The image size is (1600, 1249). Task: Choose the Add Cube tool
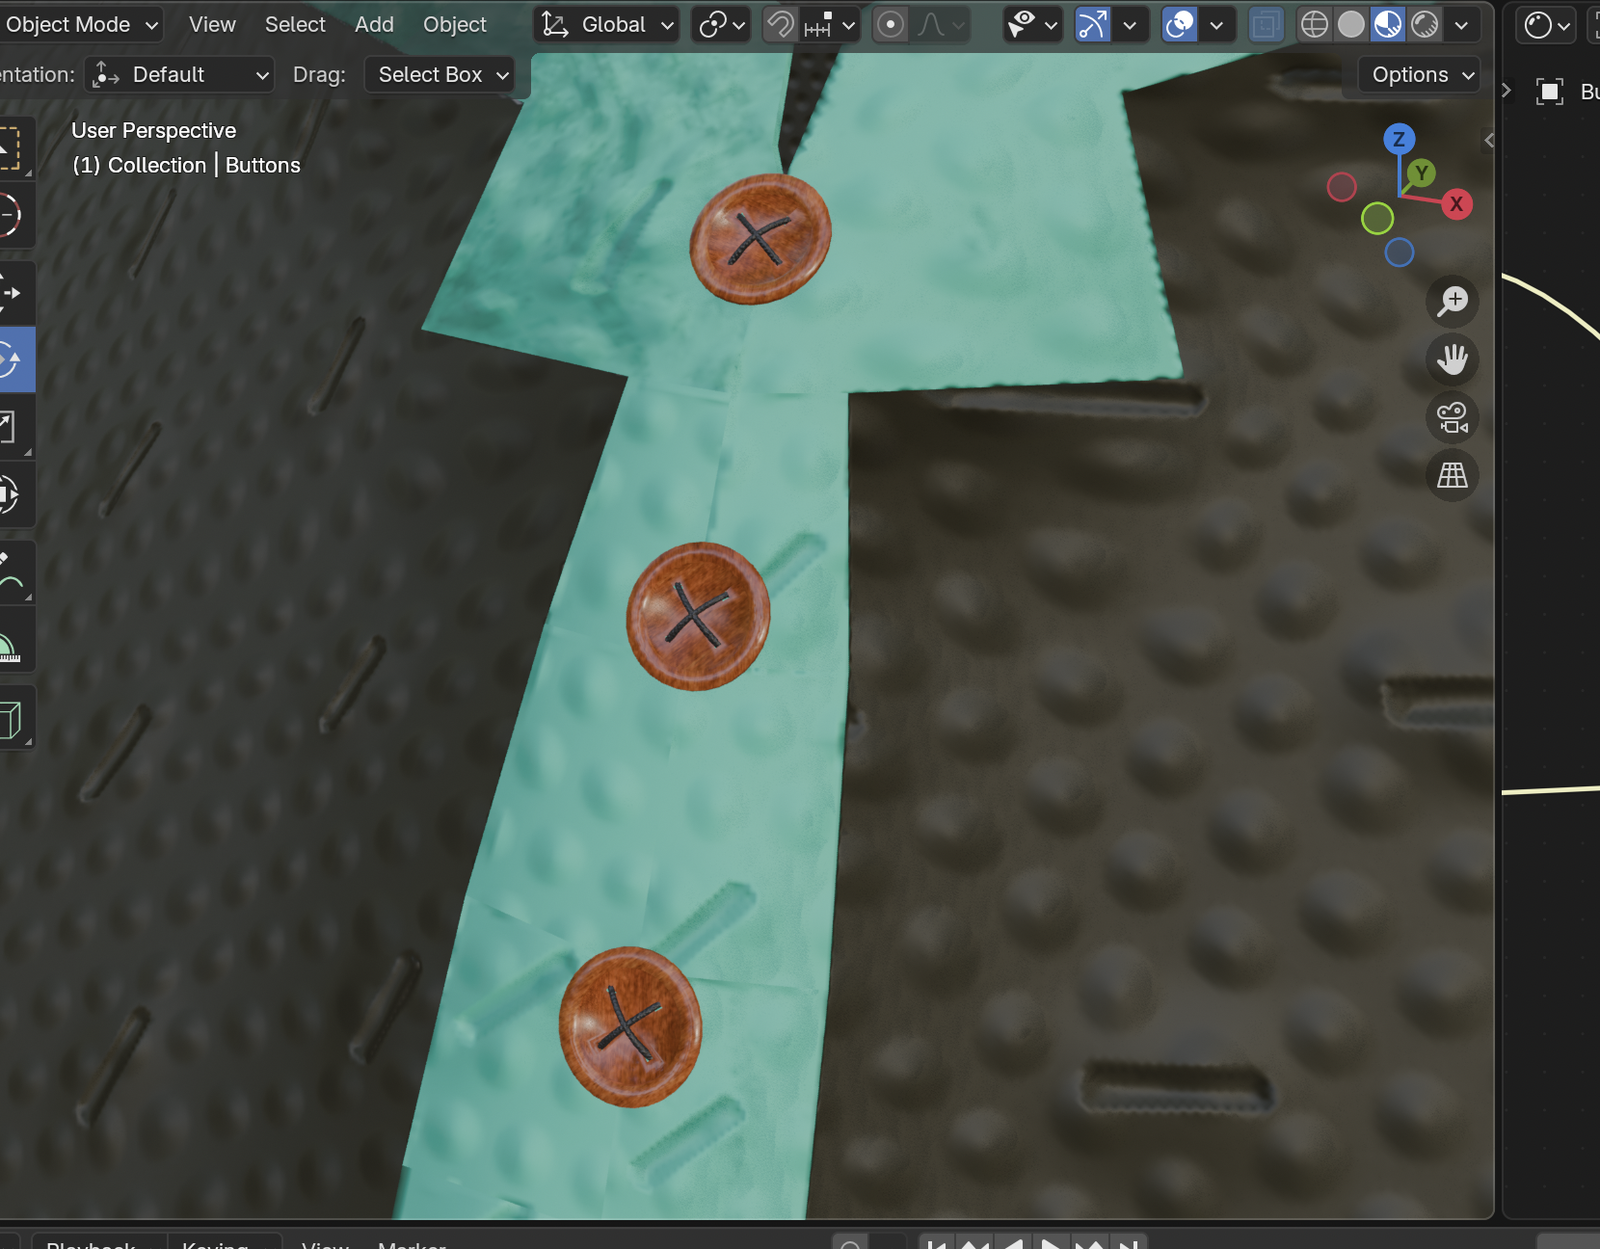point(10,719)
